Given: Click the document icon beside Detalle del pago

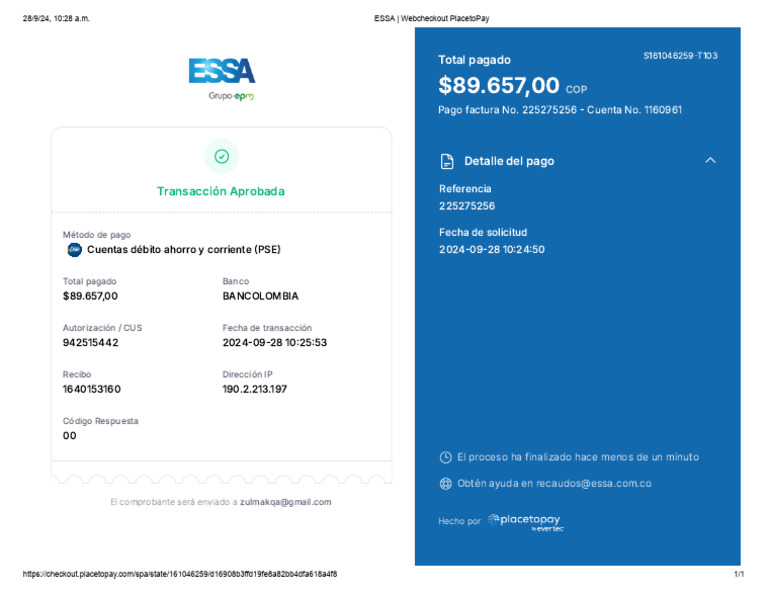Looking at the screenshot, I should (447, 161).
